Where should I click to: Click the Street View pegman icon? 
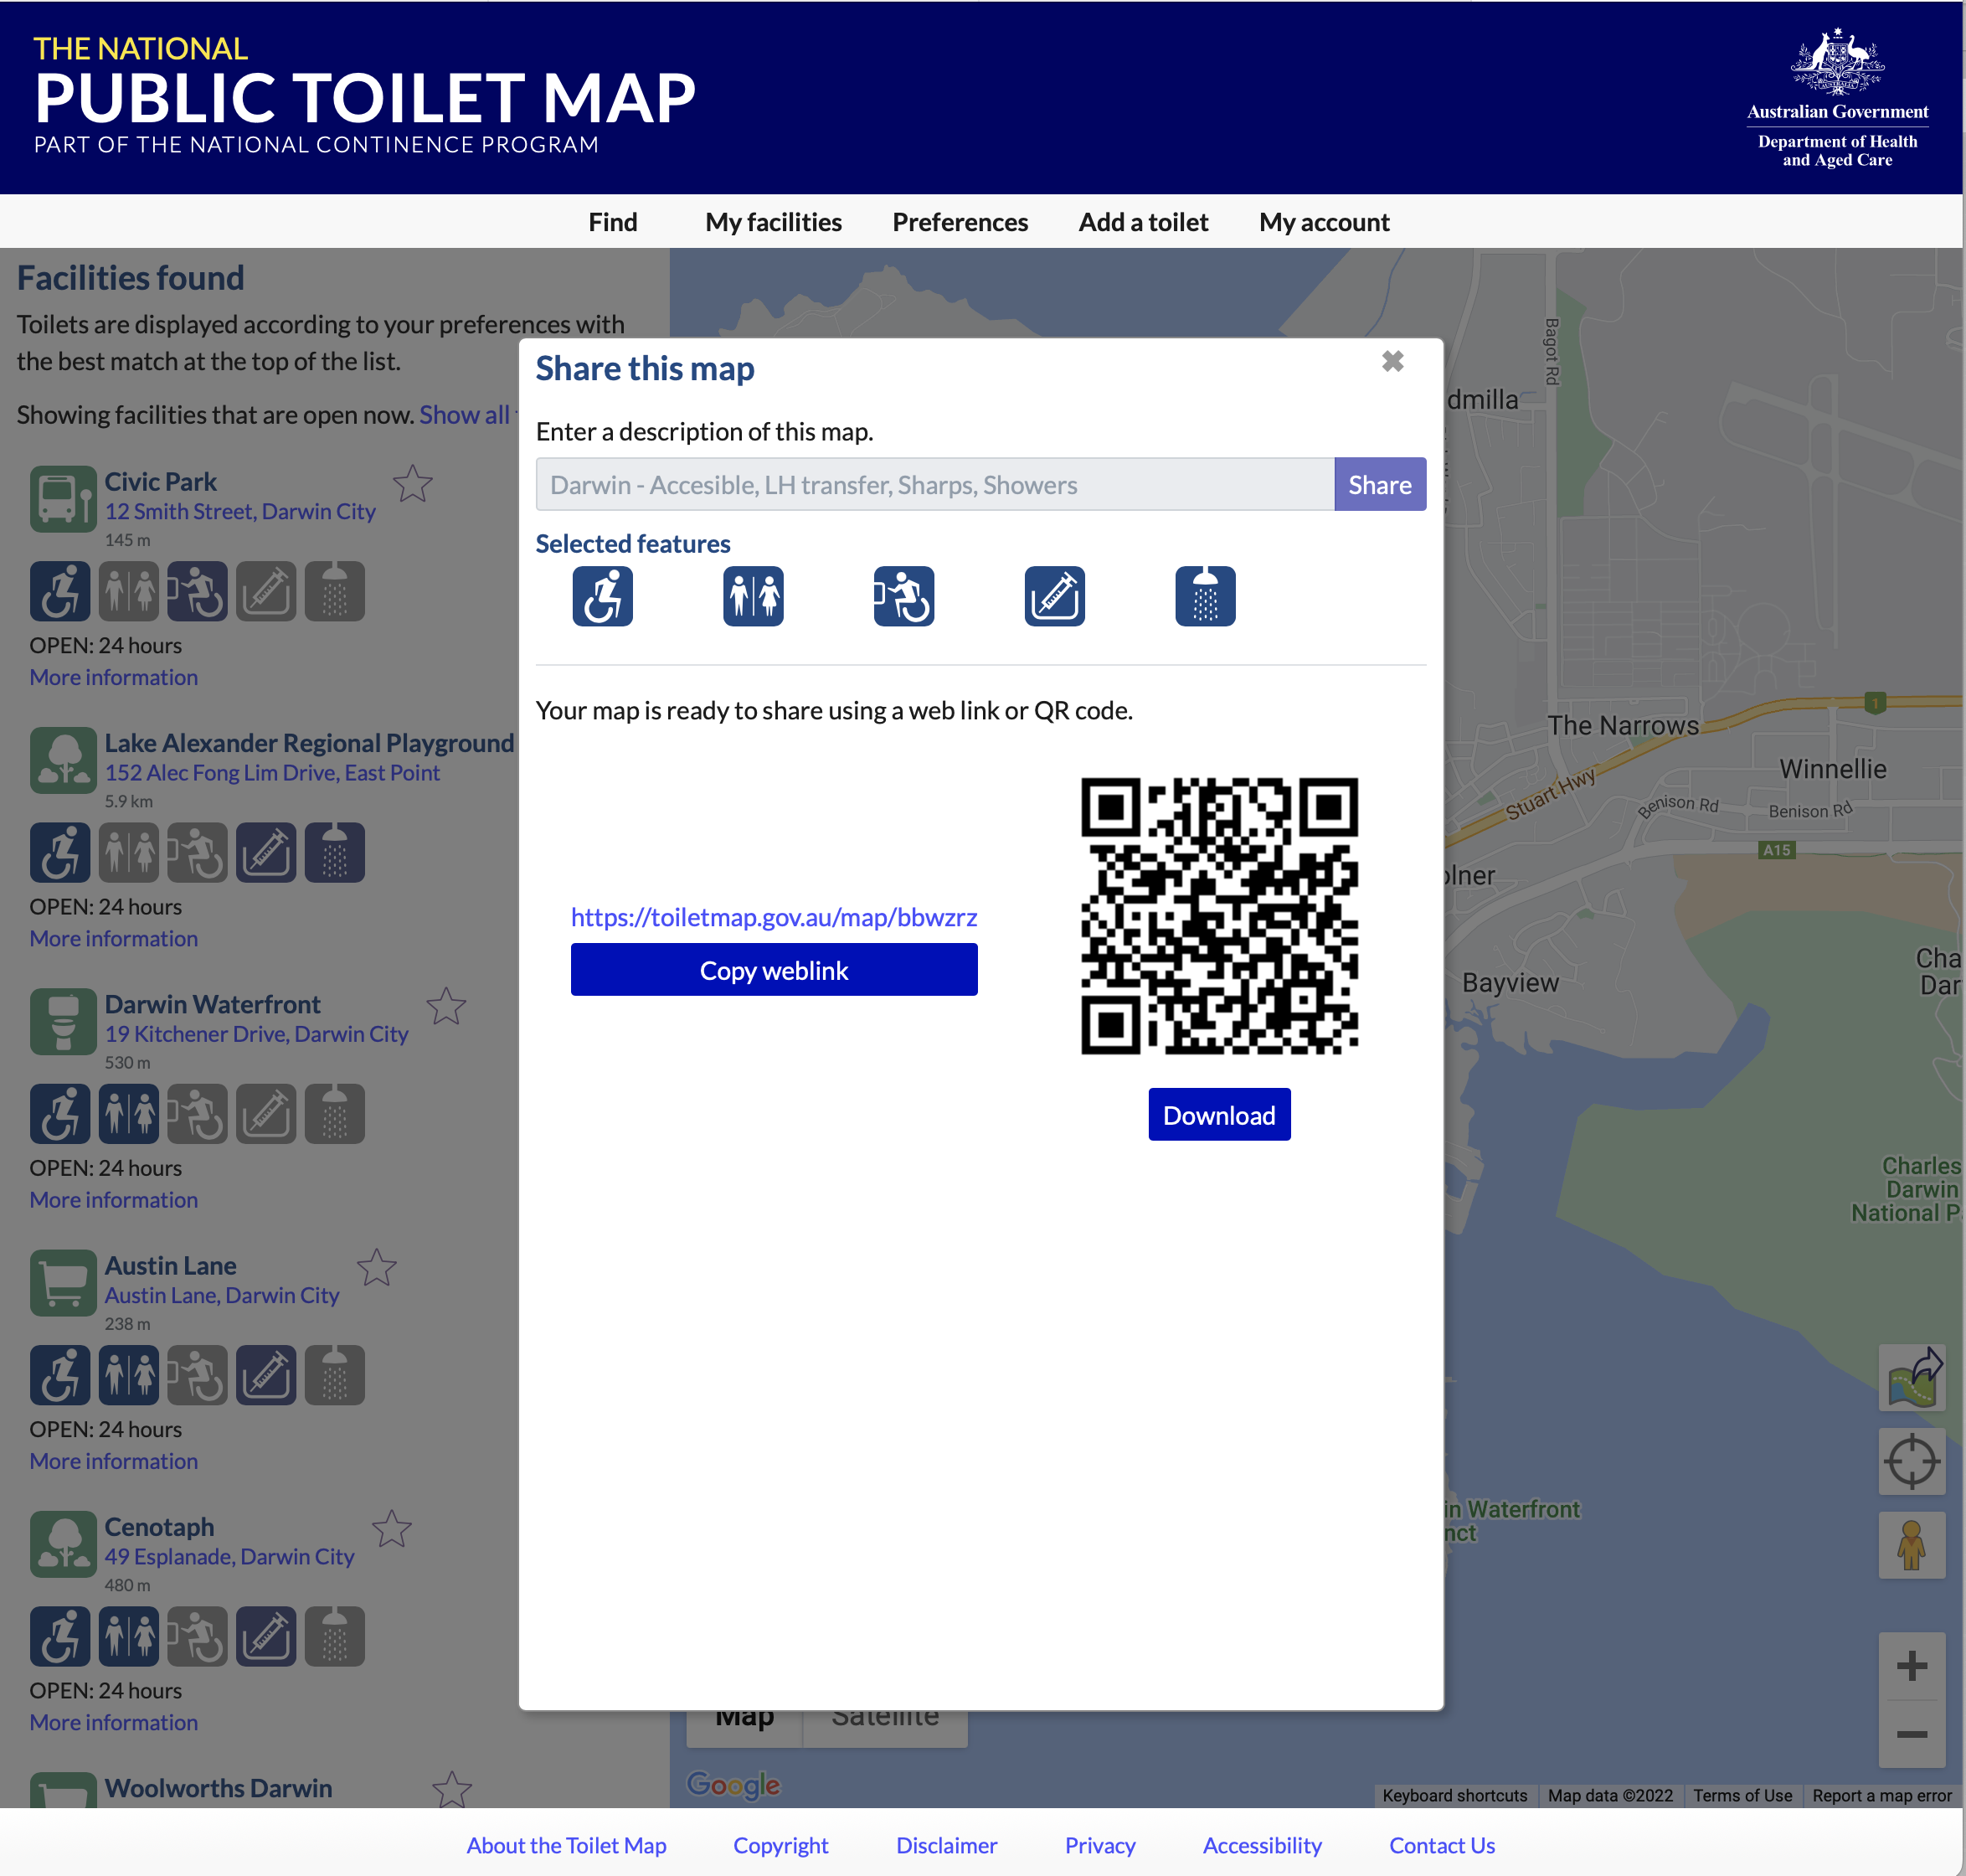[x=1911, y=1545]
